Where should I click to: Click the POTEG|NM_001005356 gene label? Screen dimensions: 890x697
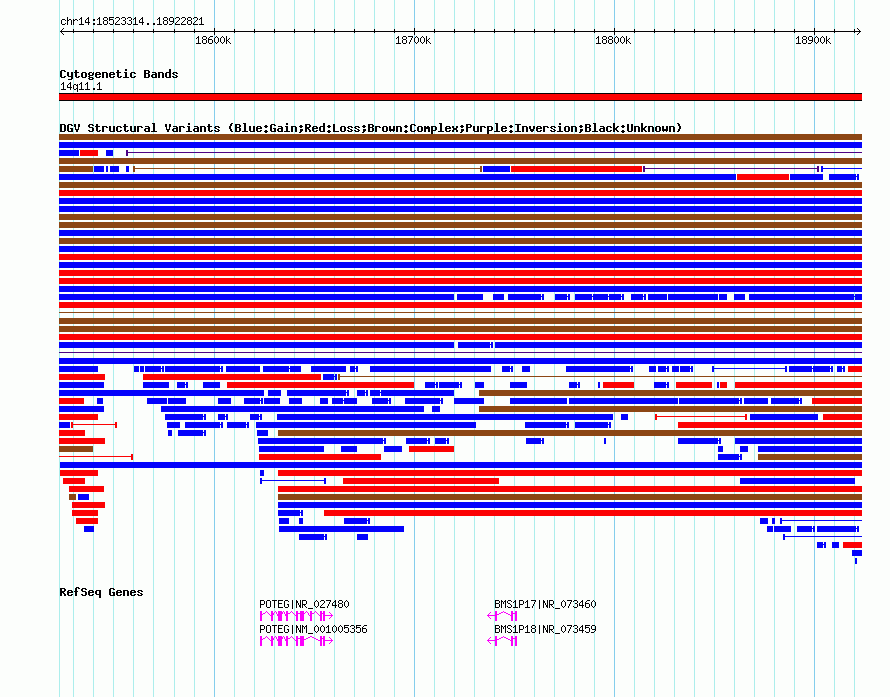313,629
